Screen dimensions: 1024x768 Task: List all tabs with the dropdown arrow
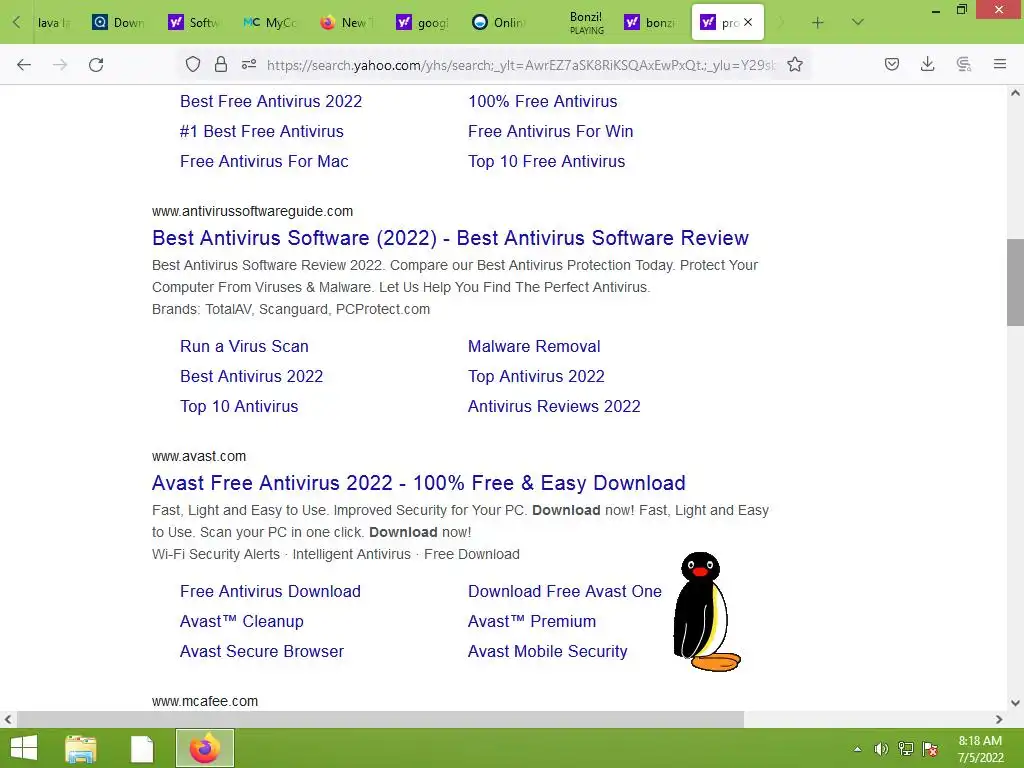[858, 22]
